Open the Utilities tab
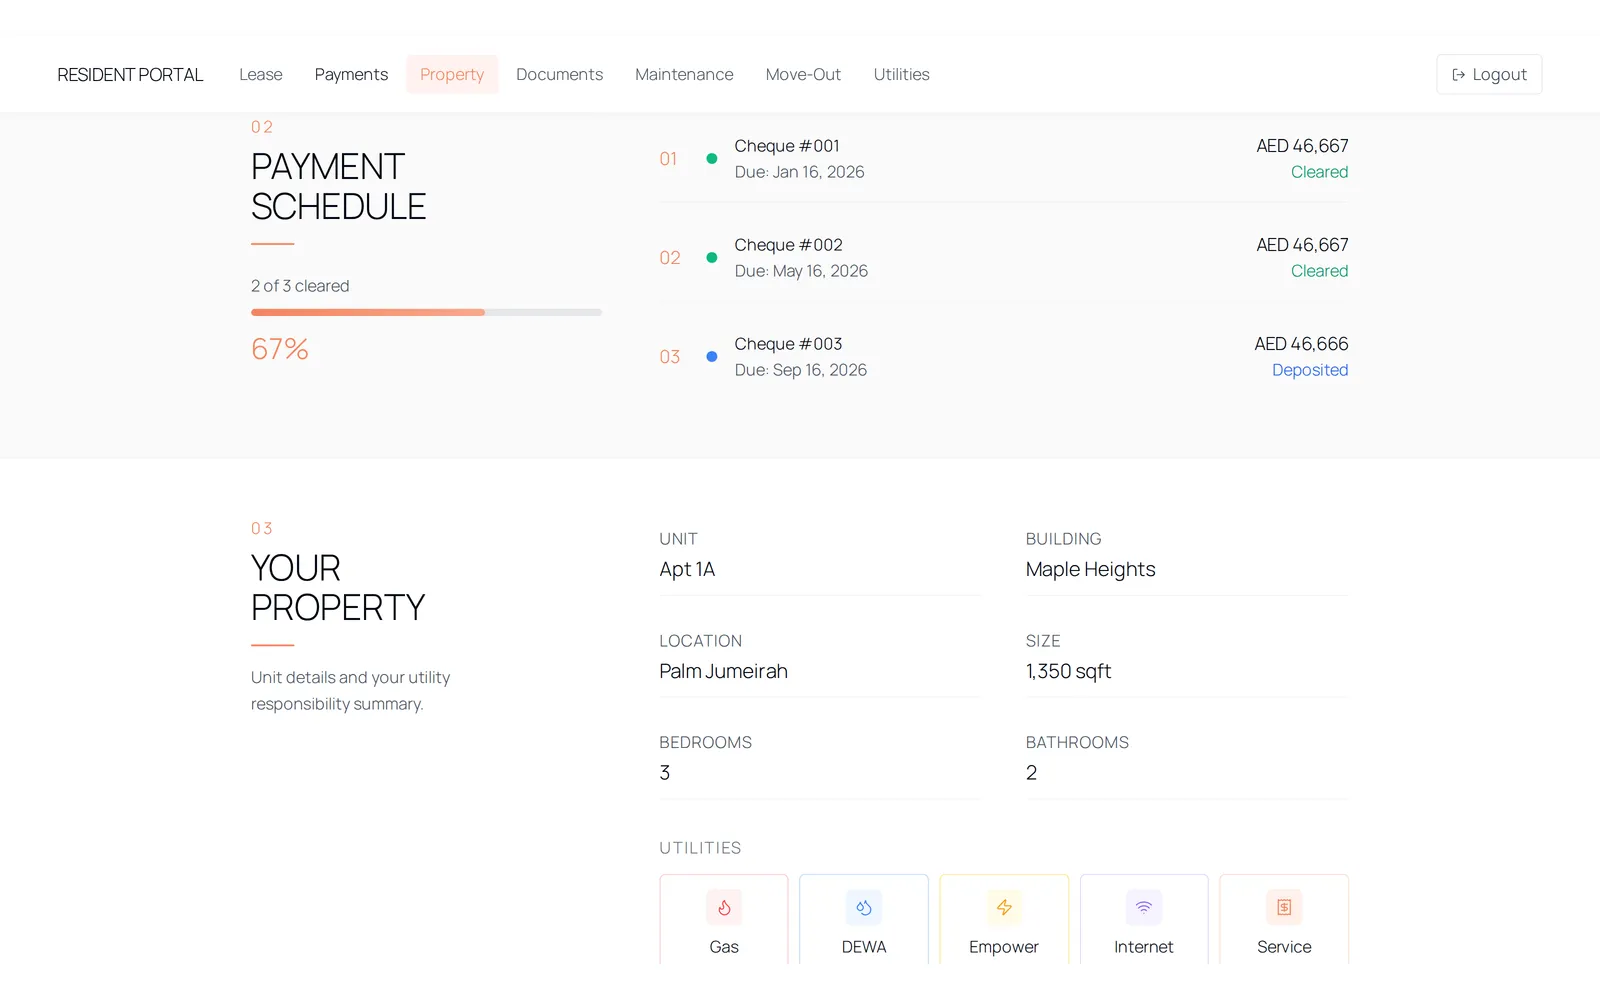The width and height of the screenshot is (1600, 1000). tap(901, 74)
